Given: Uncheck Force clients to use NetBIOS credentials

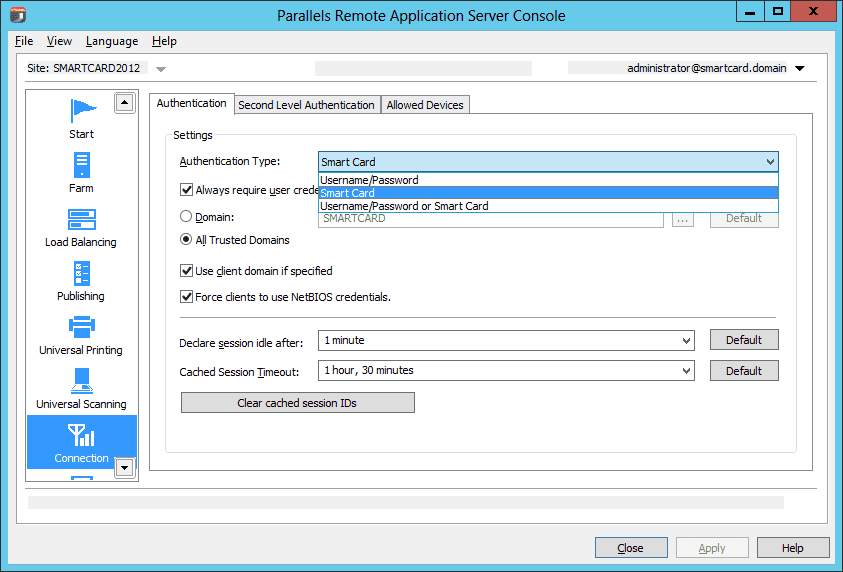Looking at the screenshot, I should (x=186, y=296).
